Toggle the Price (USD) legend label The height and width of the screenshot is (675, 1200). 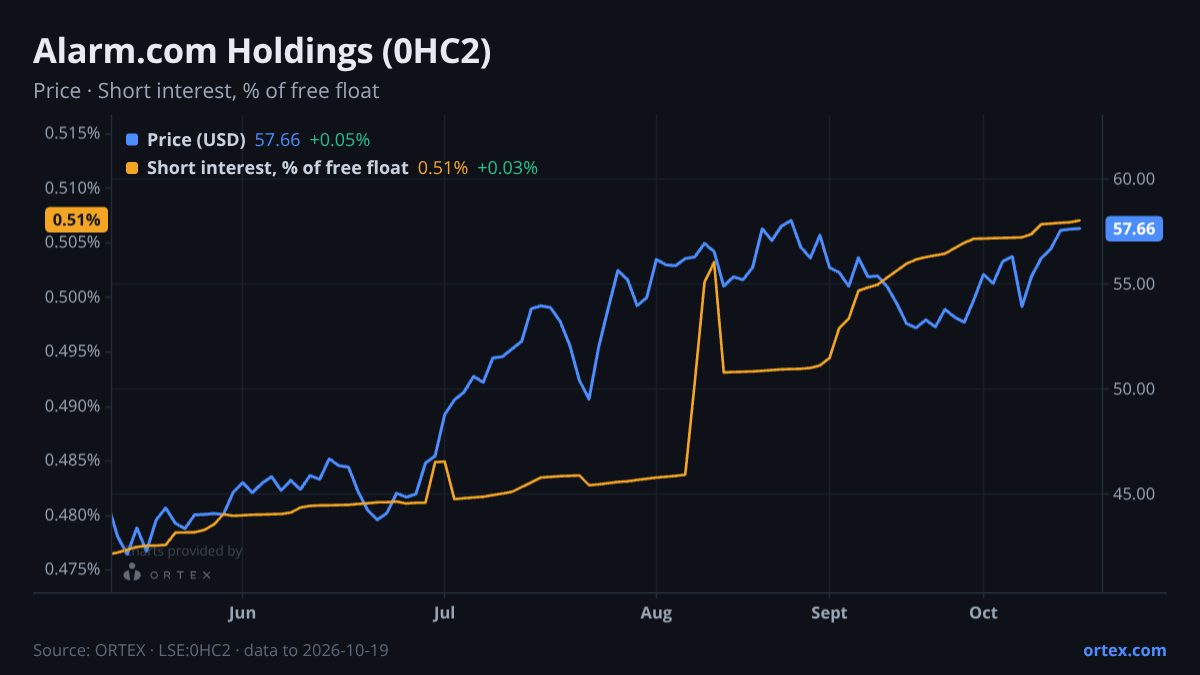click(197, 140)
